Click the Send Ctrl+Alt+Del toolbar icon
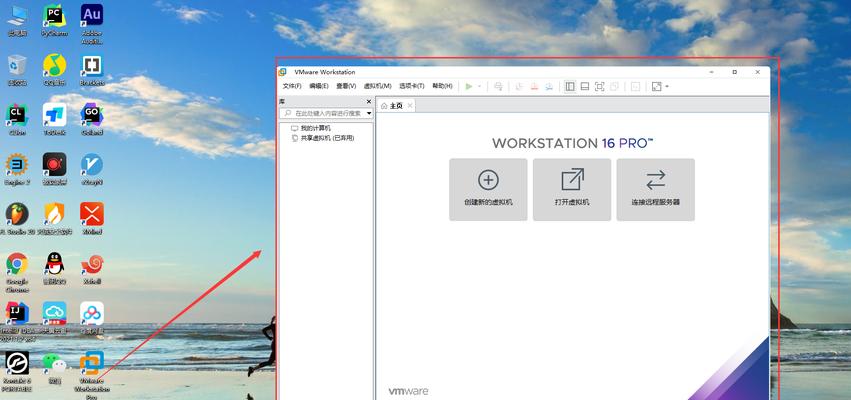This screenshot has height=400, width=851. coord(498,86)
